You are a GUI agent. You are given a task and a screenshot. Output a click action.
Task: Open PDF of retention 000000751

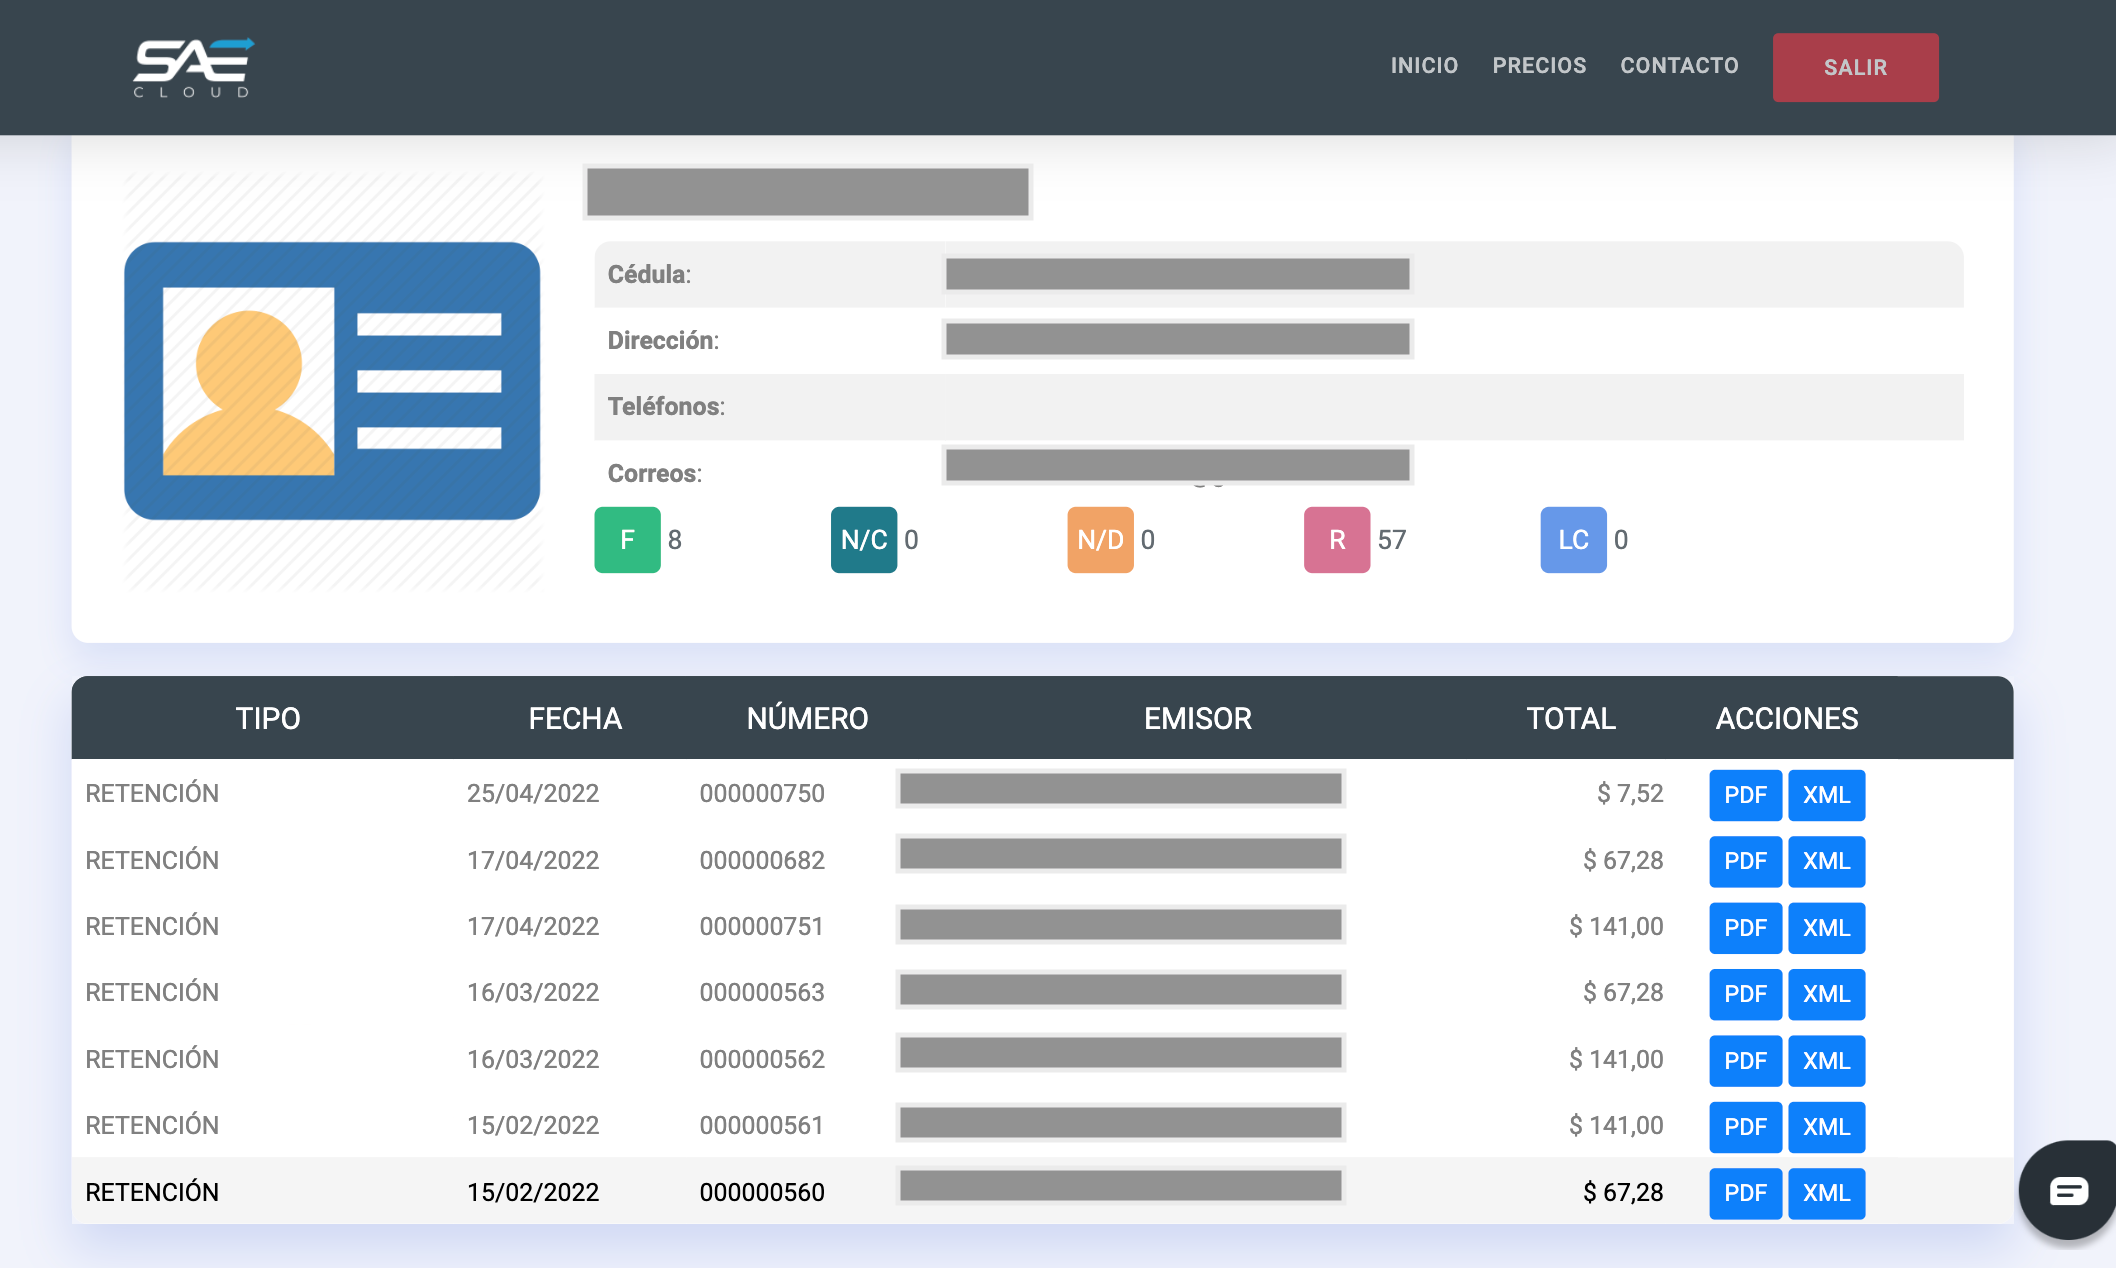tap(1745, 928)
